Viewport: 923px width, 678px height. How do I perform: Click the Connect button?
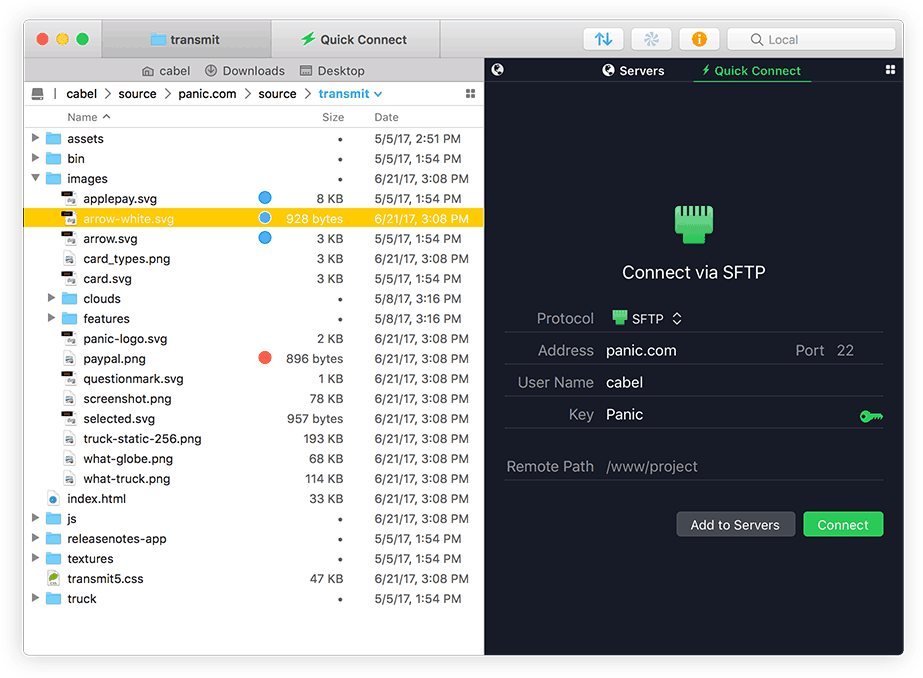(x=843, y=524)
